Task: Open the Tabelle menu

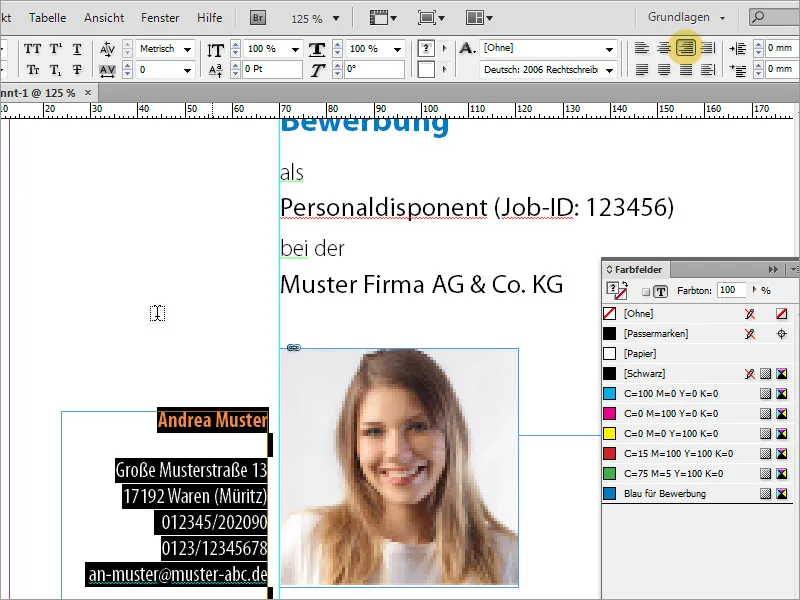Action: pos(48,18)
